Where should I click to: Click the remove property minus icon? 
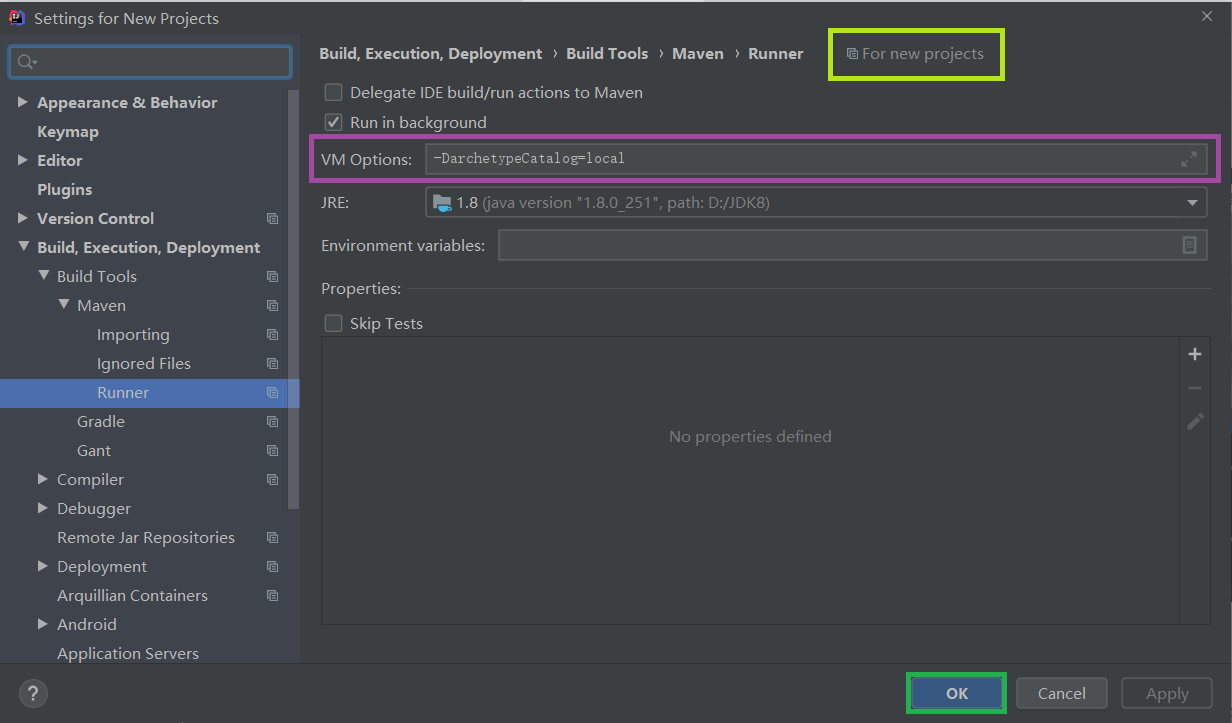1194,388
